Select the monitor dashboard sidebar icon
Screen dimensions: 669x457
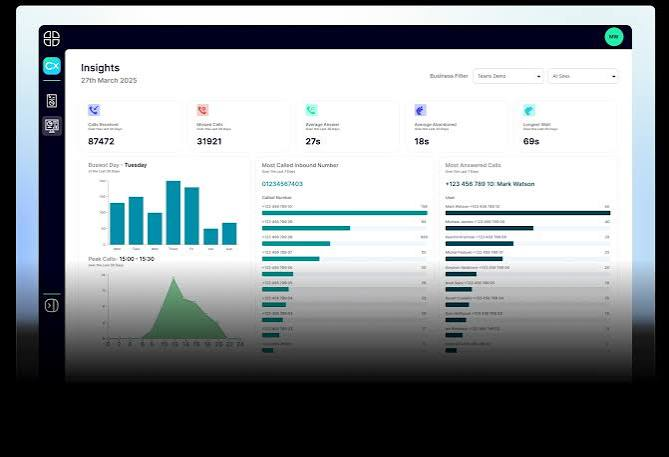[x=52, y=126]
